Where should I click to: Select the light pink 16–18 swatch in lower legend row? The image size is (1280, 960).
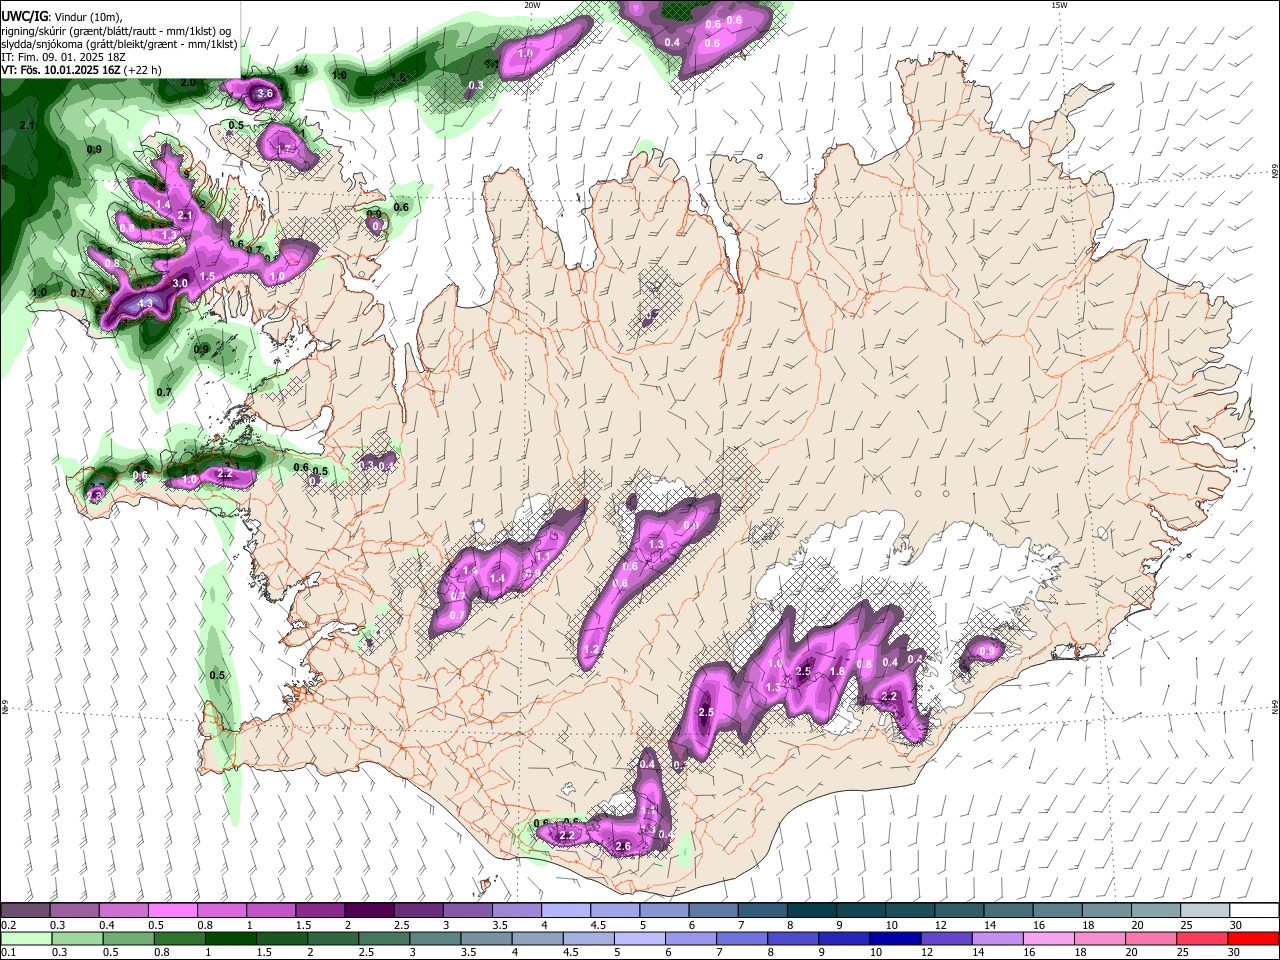pyautogui.click(x=1050, y=938)
